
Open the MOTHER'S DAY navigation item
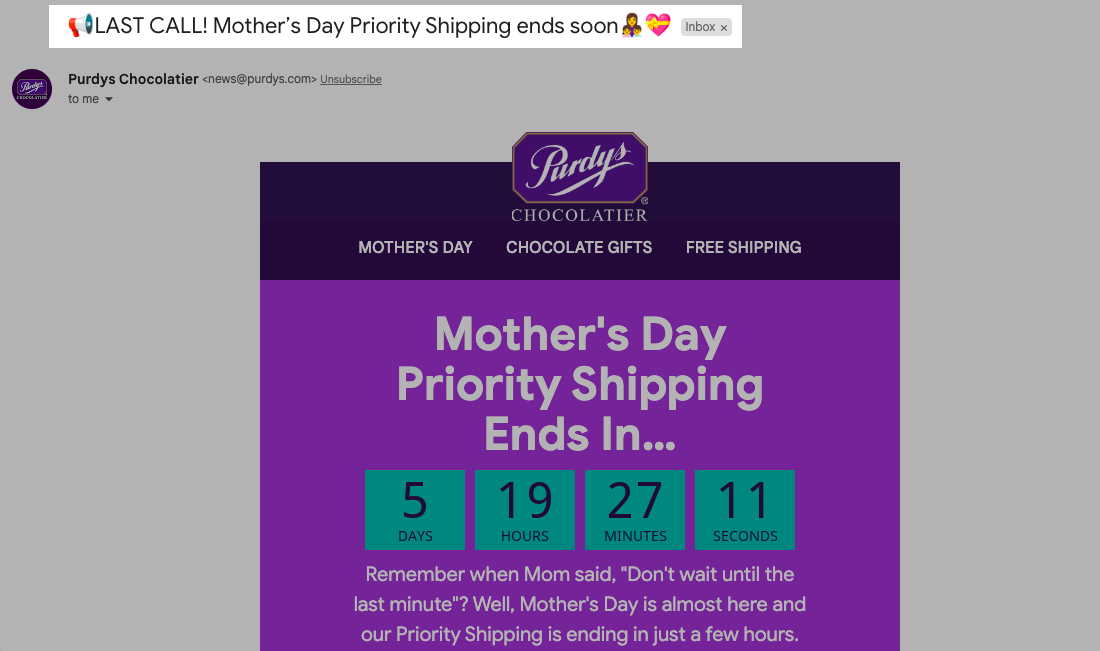click(x=415, y=247)
